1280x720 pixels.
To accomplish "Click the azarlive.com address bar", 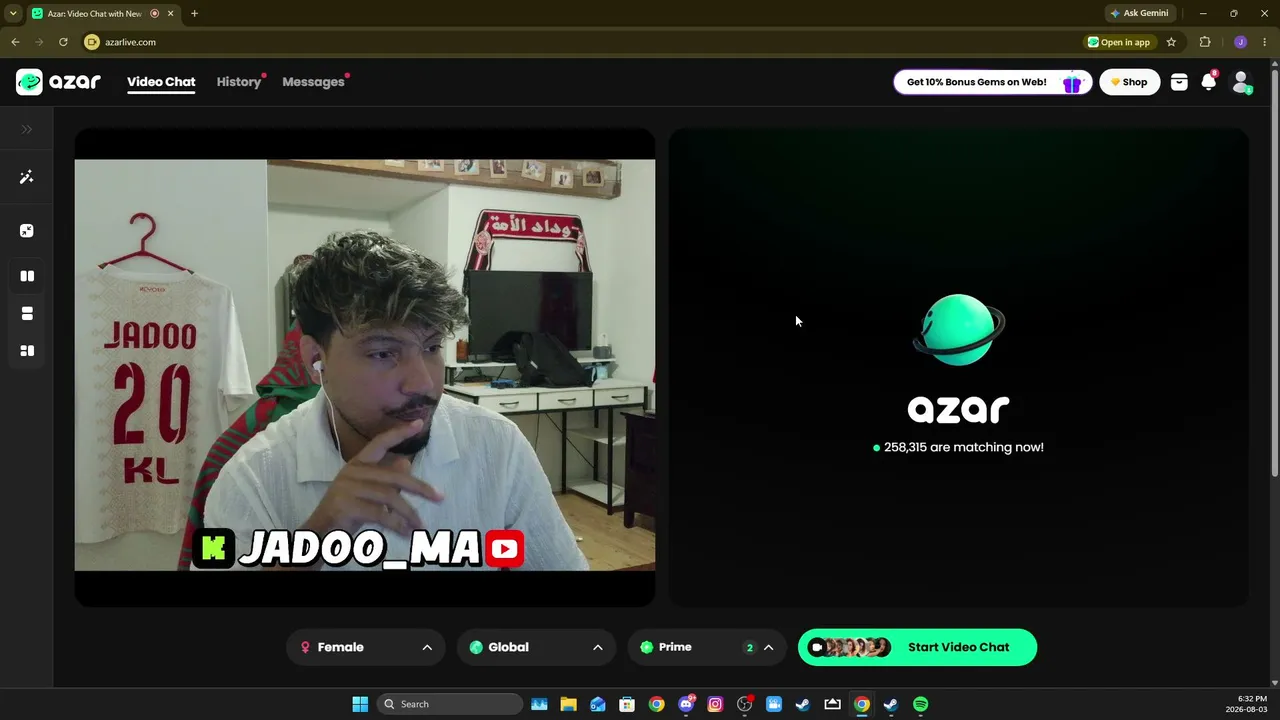I will click(580, 42).
